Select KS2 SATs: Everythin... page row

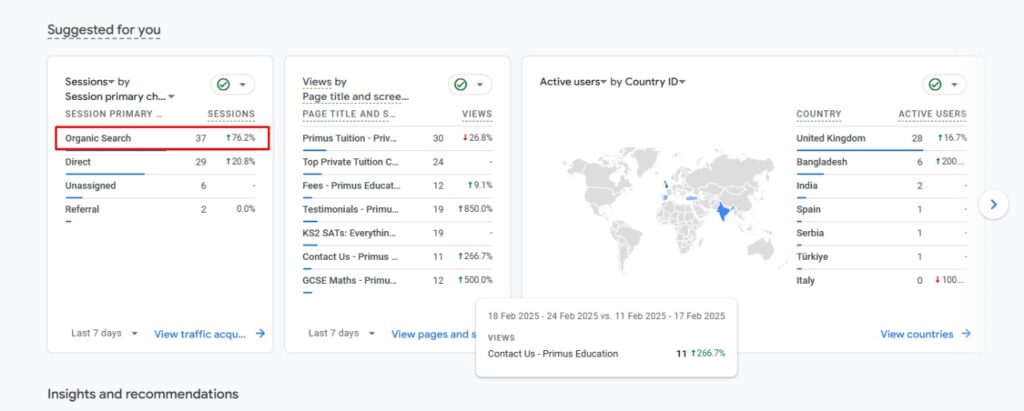click(397, 233)
